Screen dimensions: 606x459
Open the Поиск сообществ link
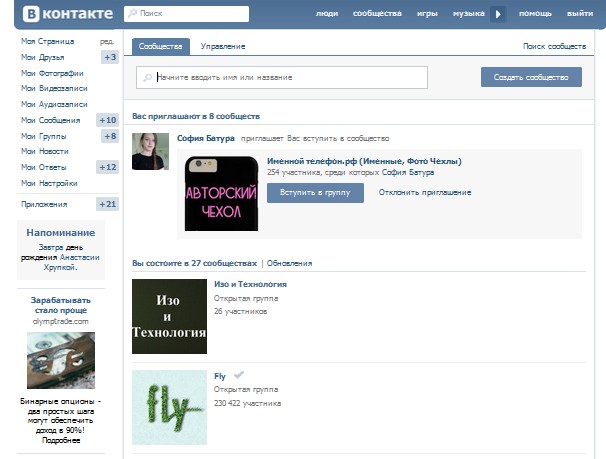pos(554,47)
